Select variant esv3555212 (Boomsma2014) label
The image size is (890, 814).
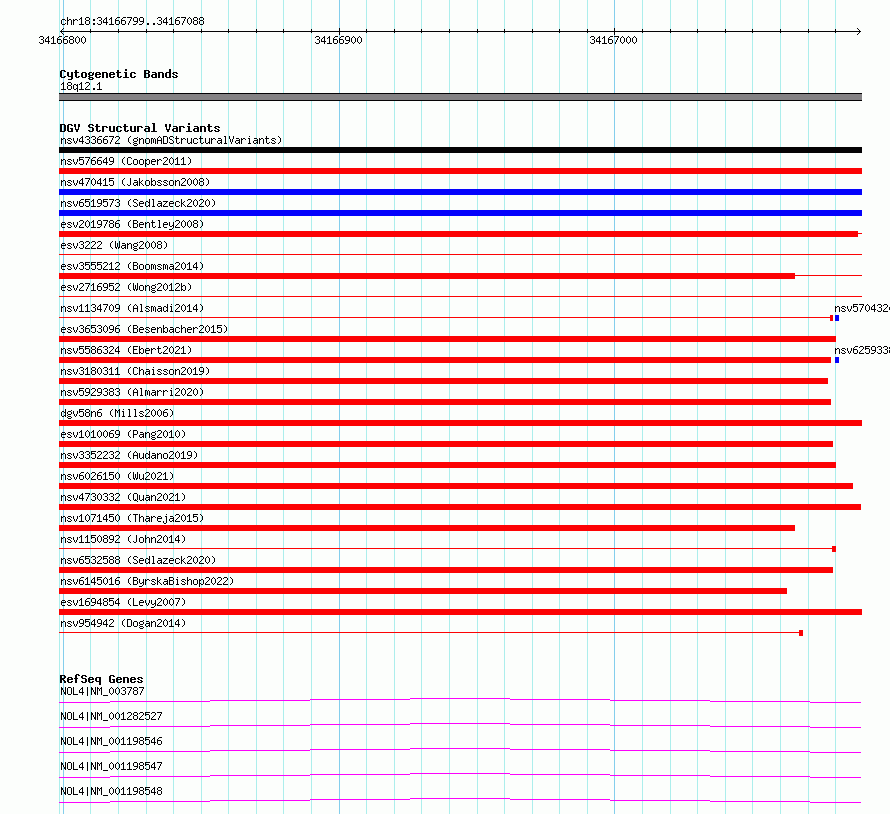point(132,266)
